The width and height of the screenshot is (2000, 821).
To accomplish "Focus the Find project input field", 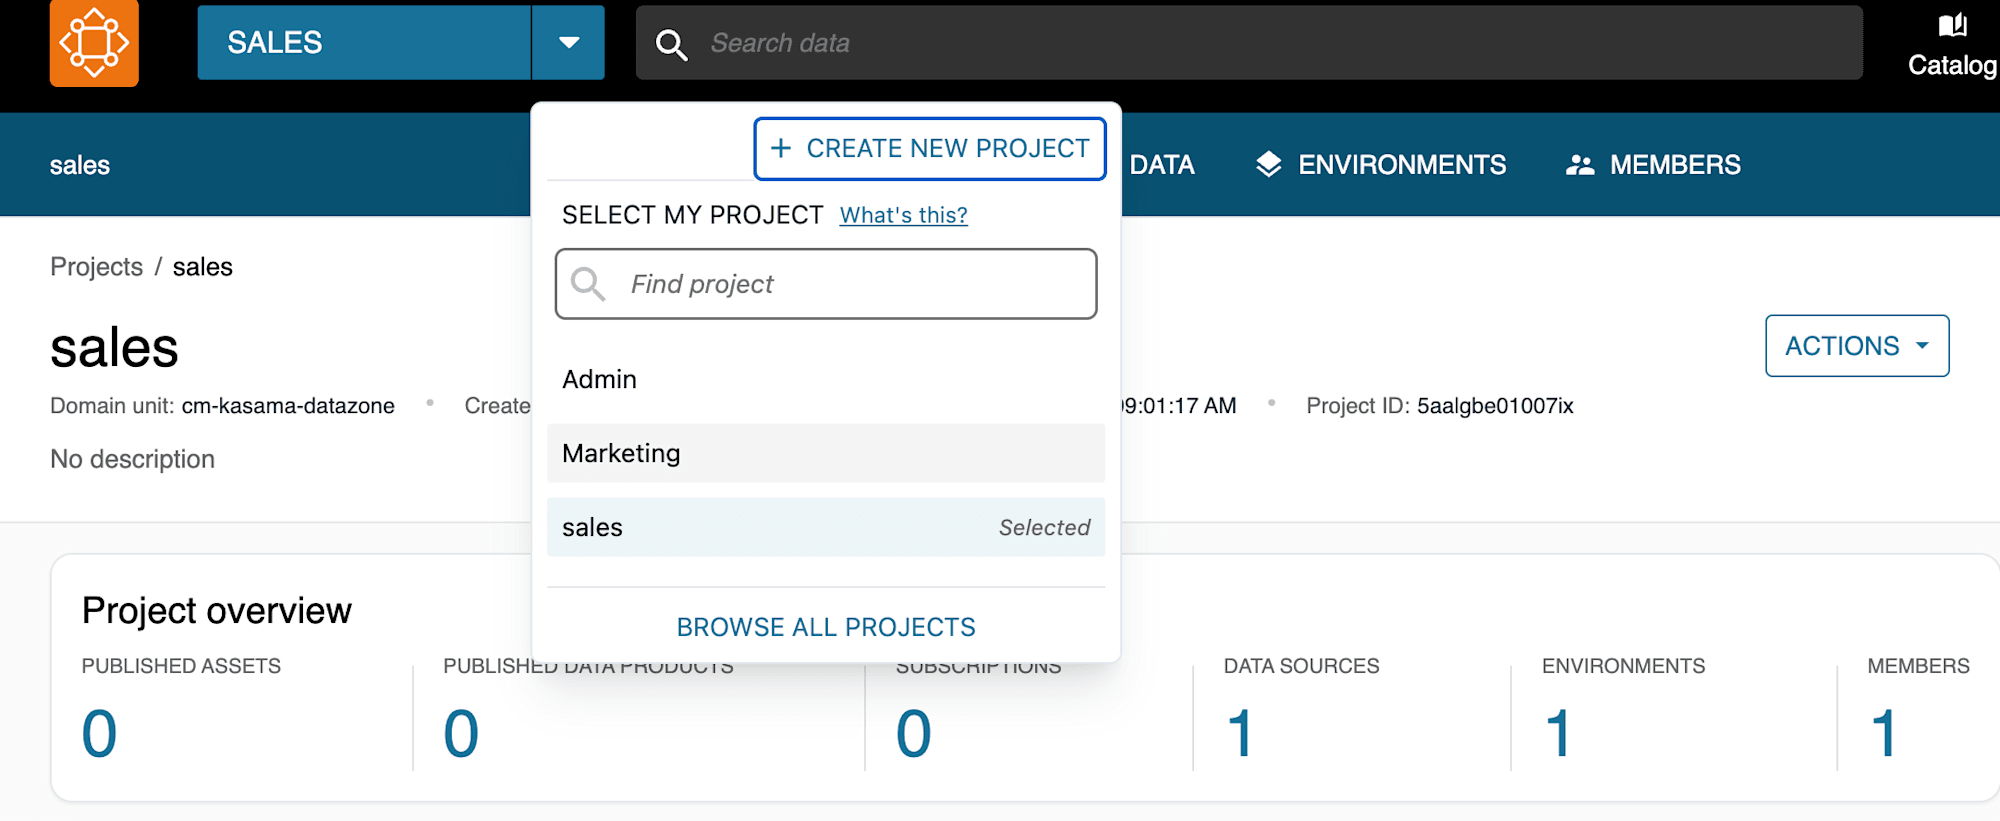I will click(x=826, y=284).
